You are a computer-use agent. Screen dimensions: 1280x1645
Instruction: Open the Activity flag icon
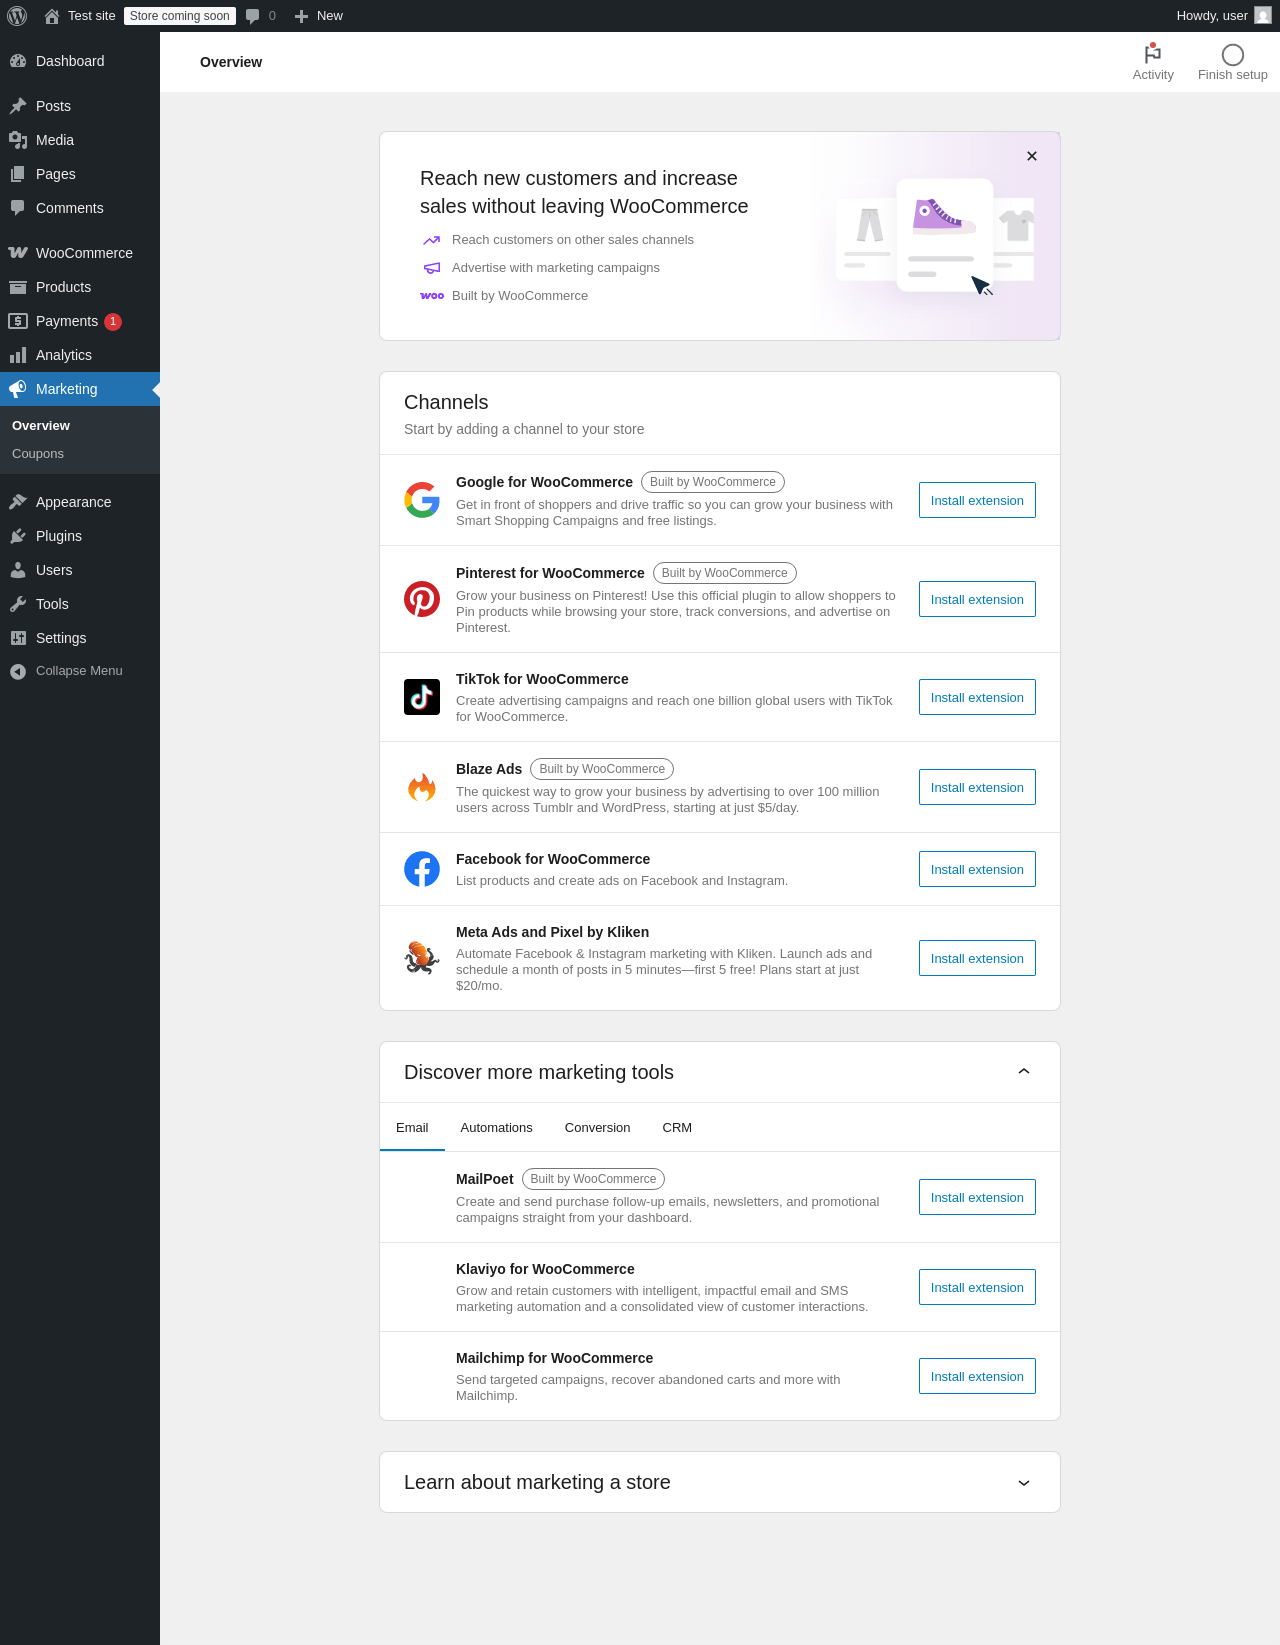(x=1152, y=54)
